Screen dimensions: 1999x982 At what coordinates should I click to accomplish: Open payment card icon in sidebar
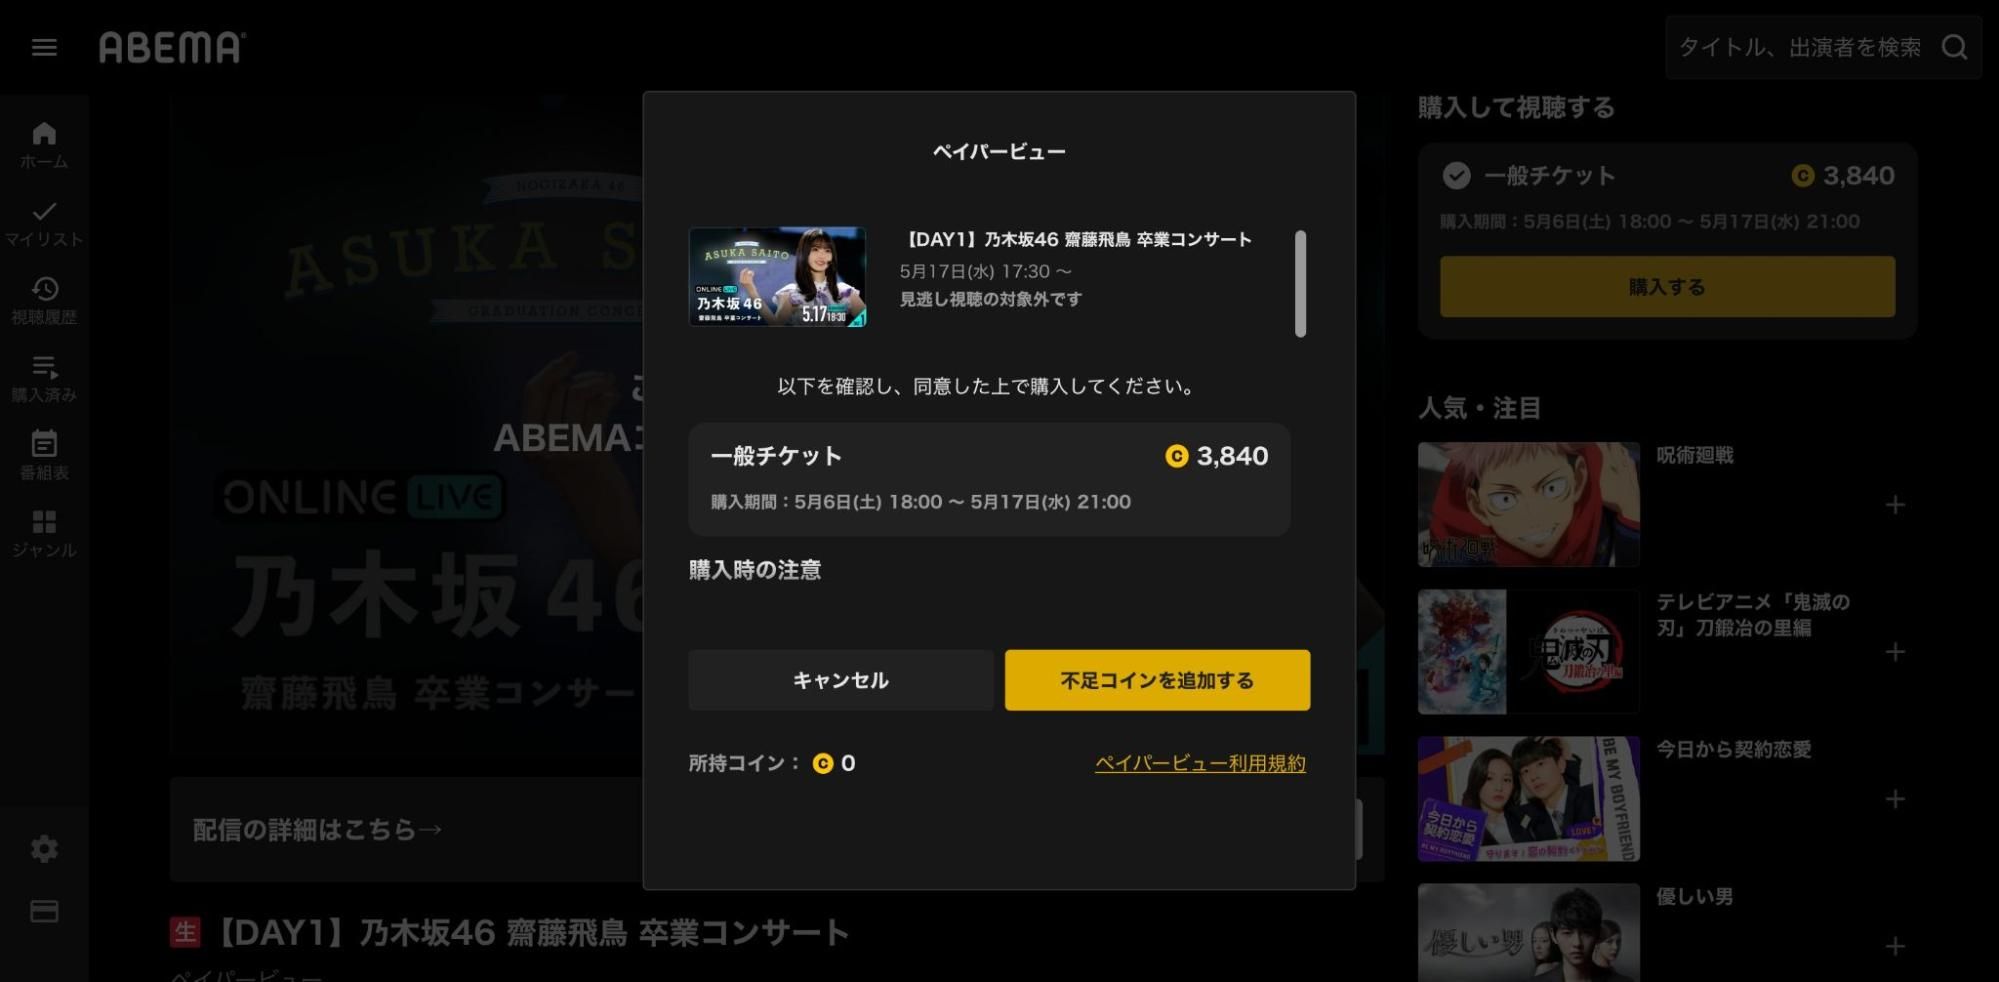click(44, 911)
